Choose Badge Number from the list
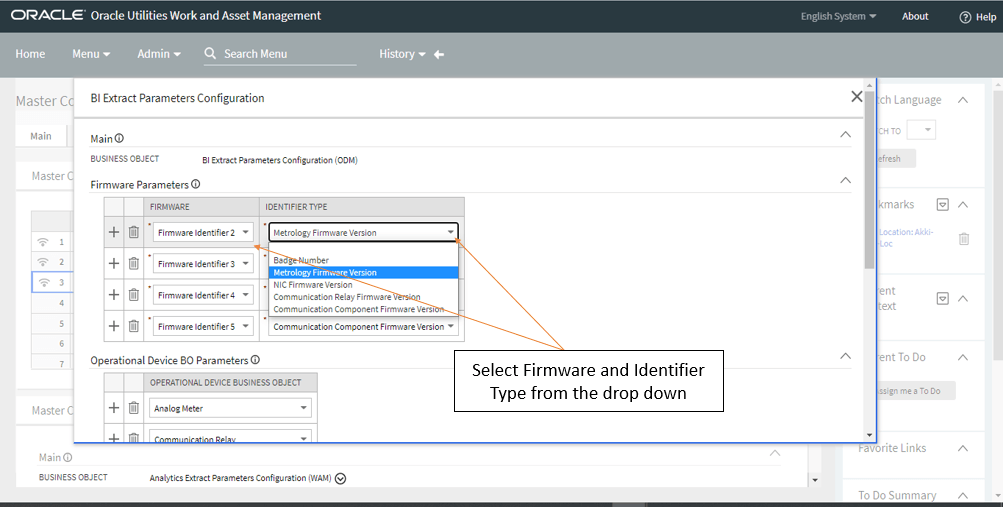Screen dimensions: 1005x508 pos(363,260)
